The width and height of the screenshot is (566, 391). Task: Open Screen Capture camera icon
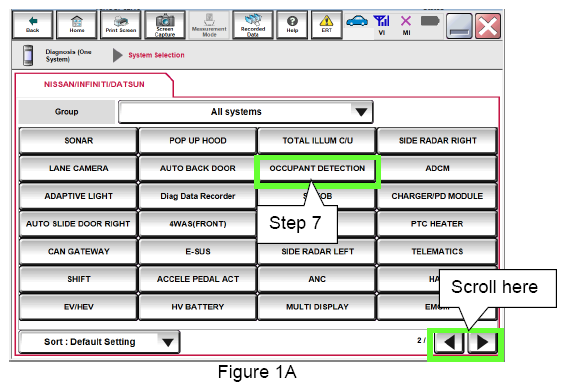click(x=165, y=25)
